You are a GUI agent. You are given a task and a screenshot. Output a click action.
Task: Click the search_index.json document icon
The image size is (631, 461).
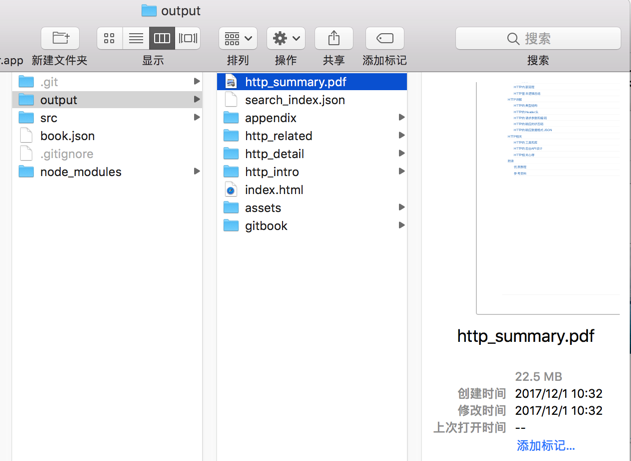pyautogui.click(x=231, y=100)
